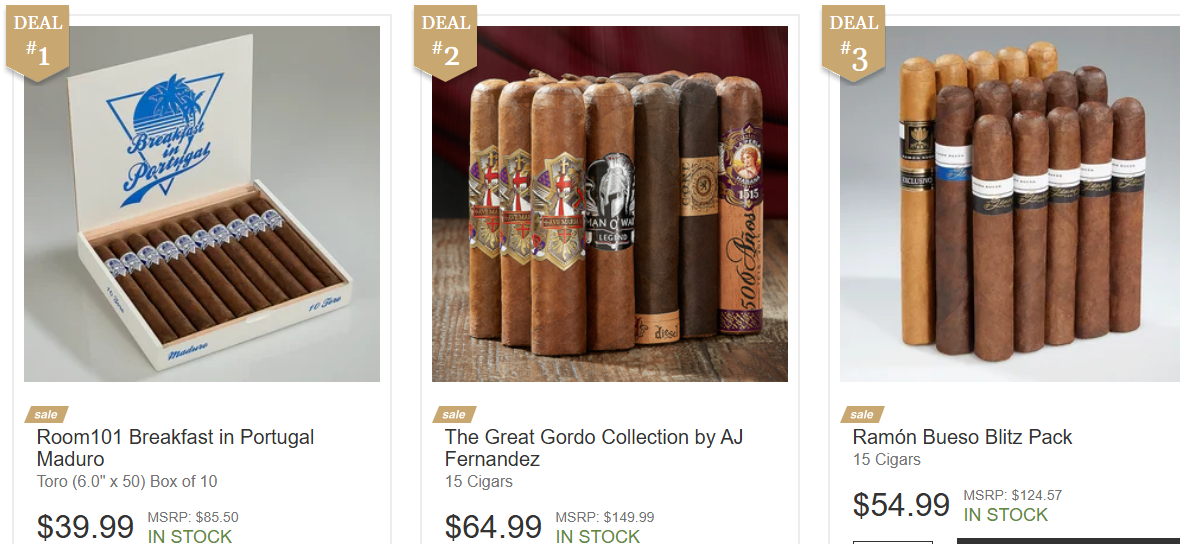The width and height of the screenshot is (1180, 544).
Task: Open the Ramón Bueso Blitz Pack title link
Action: 962,437
